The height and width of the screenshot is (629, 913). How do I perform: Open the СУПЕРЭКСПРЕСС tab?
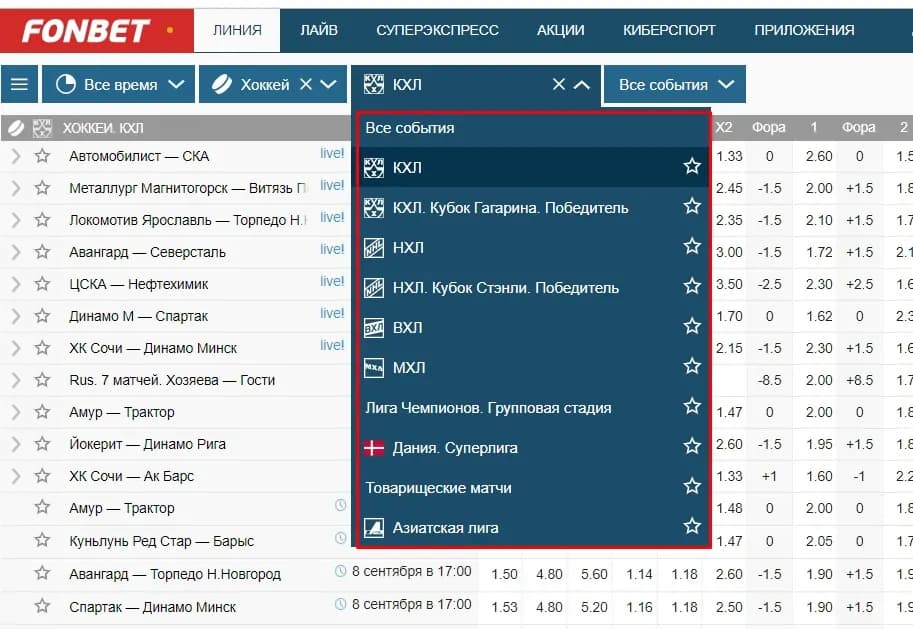pos(437,30)
